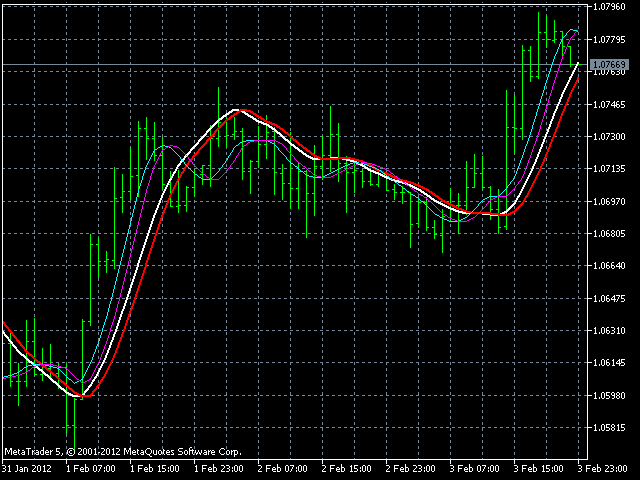The image size is (640, 480).
Task: Click the 1.06145 price level label
Action: point(608,363)
